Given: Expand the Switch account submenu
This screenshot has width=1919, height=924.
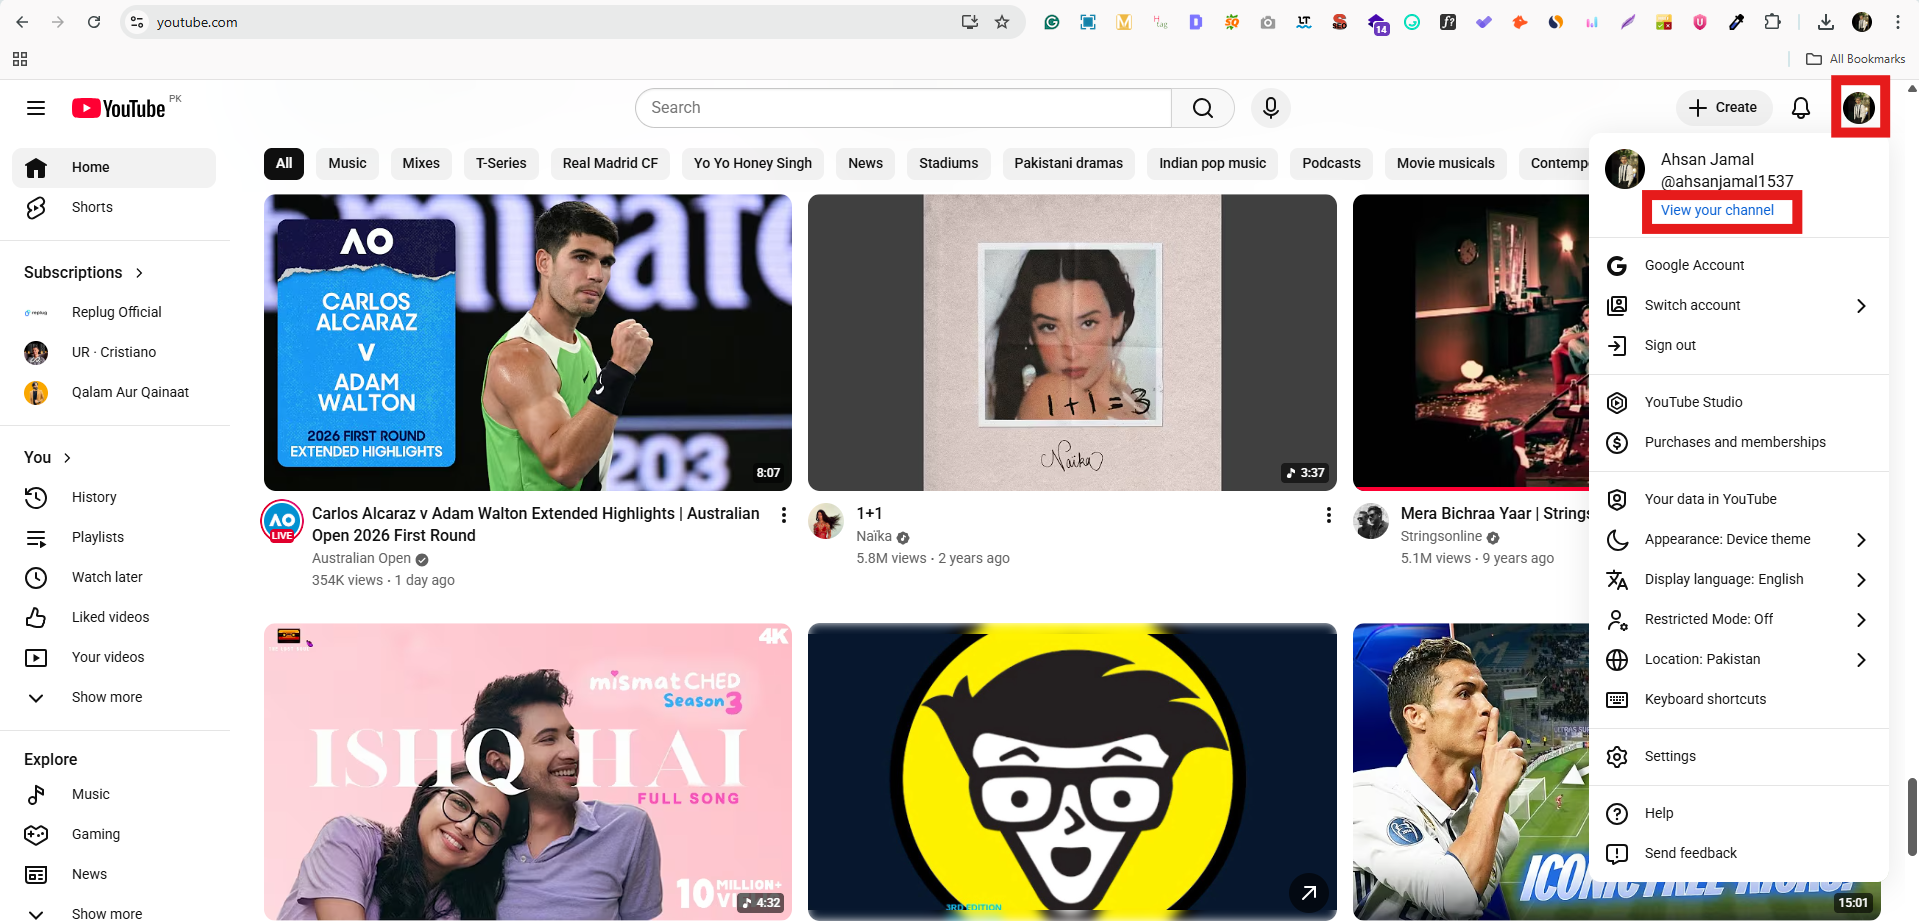Looking at the screenshot, I should [x=1692, y=305].
